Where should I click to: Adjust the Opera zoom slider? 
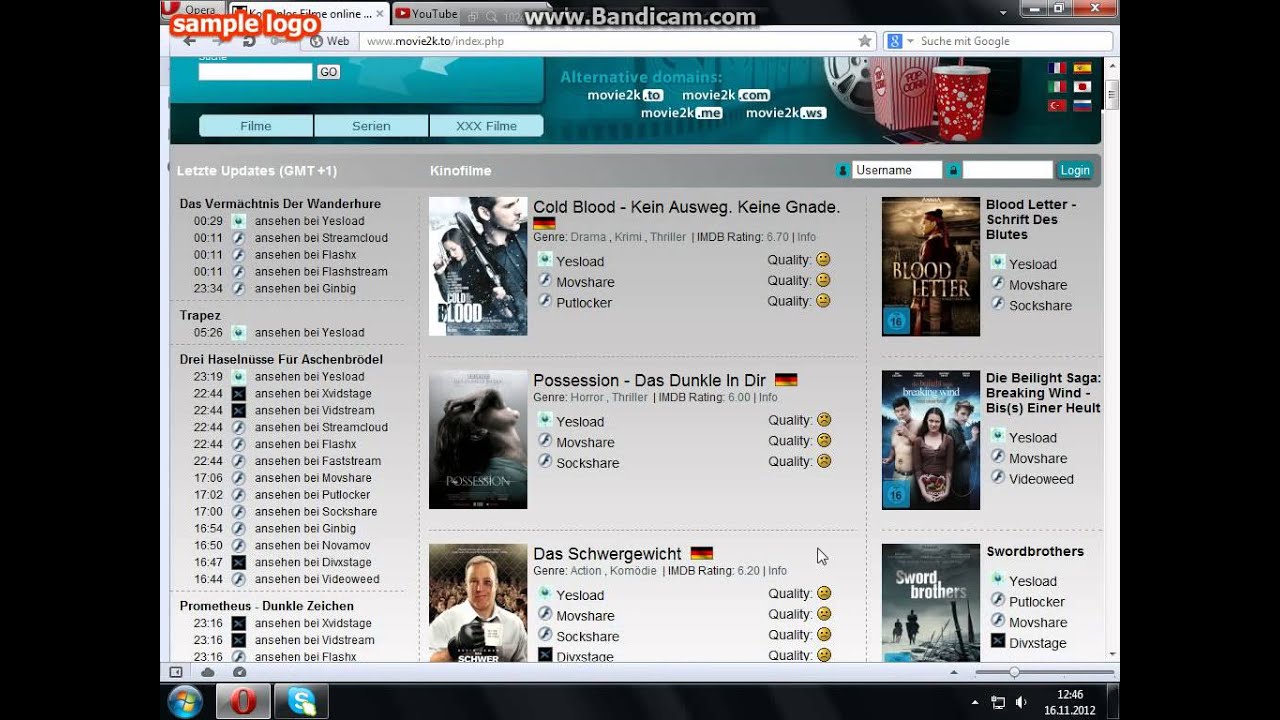(1014, 672)
